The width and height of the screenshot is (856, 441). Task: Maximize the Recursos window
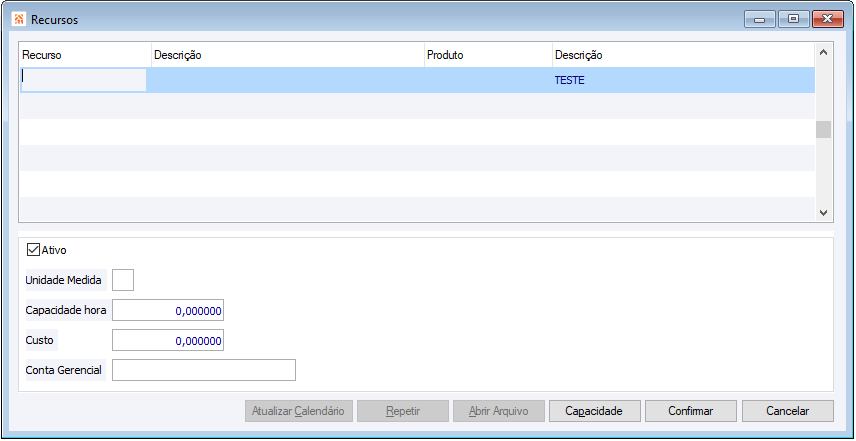pyautogui.click(x=794, y=20)
